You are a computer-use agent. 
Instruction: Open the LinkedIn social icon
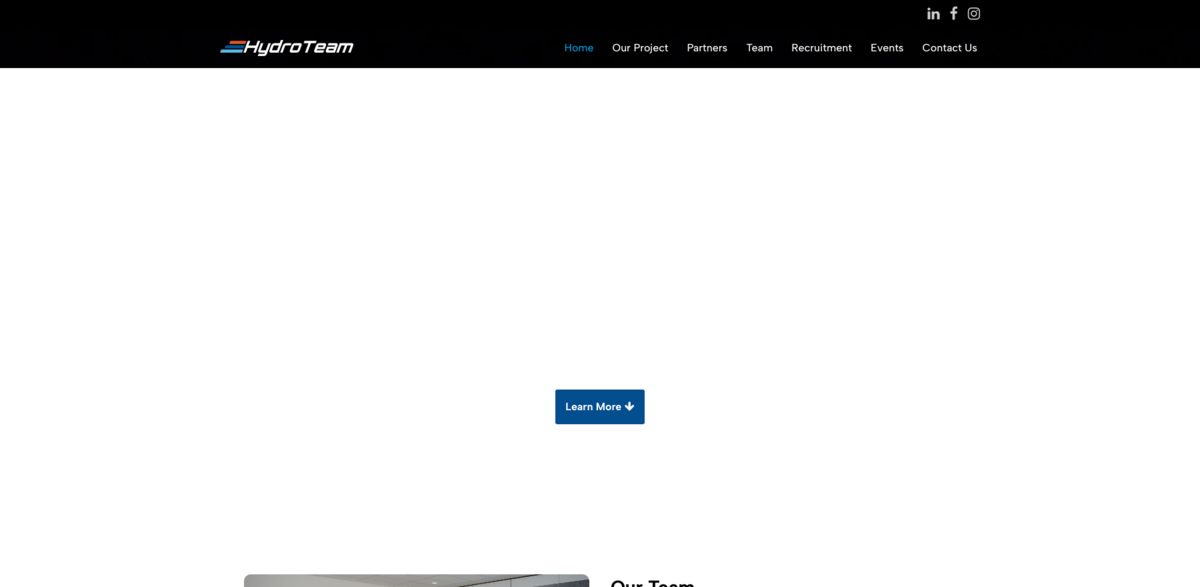933,14
